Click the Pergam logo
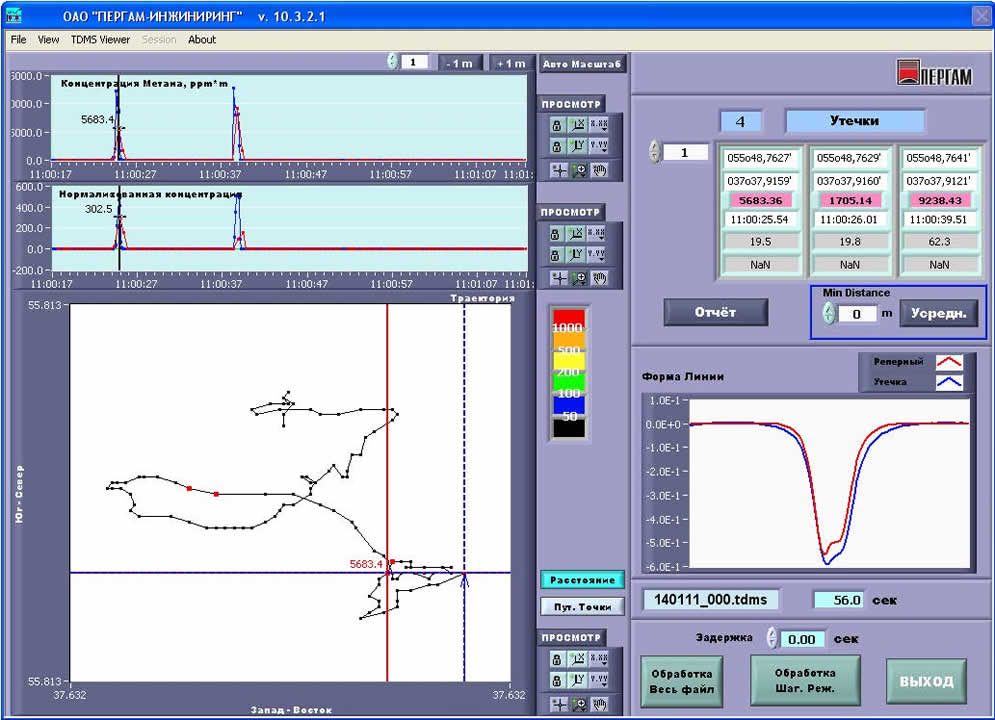Viewport: 995px width, 720px height. tap(934, 73)
